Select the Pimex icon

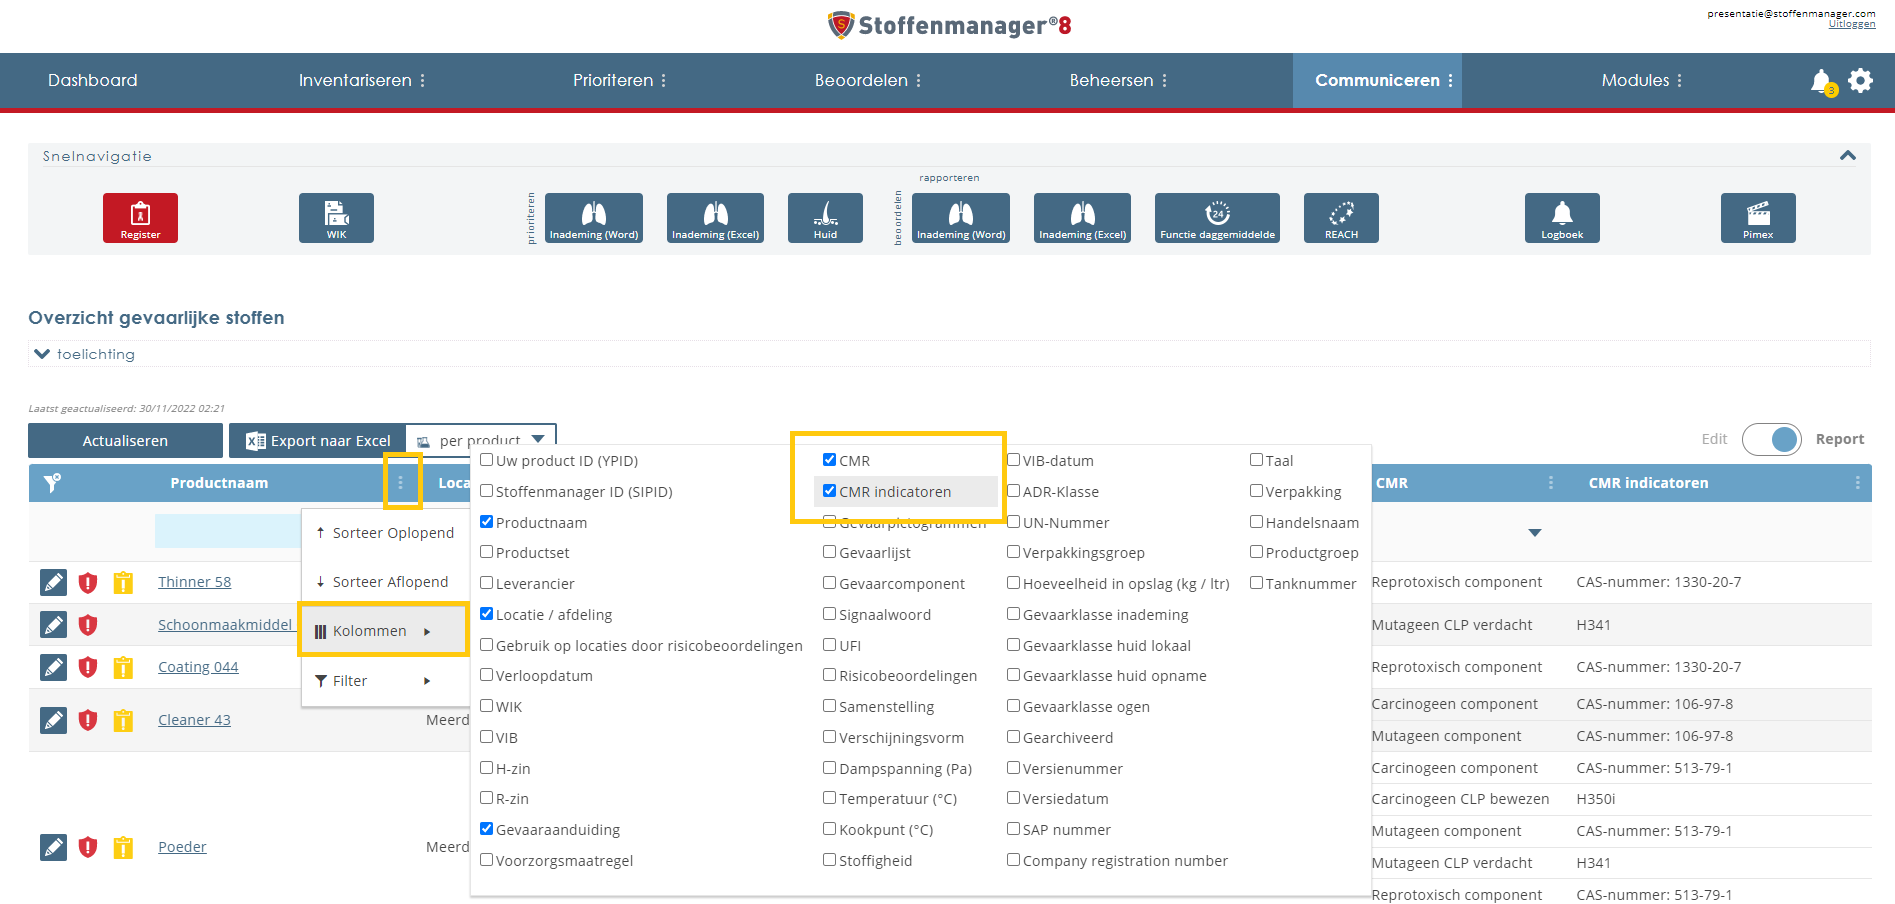(x=1757, y=218)
